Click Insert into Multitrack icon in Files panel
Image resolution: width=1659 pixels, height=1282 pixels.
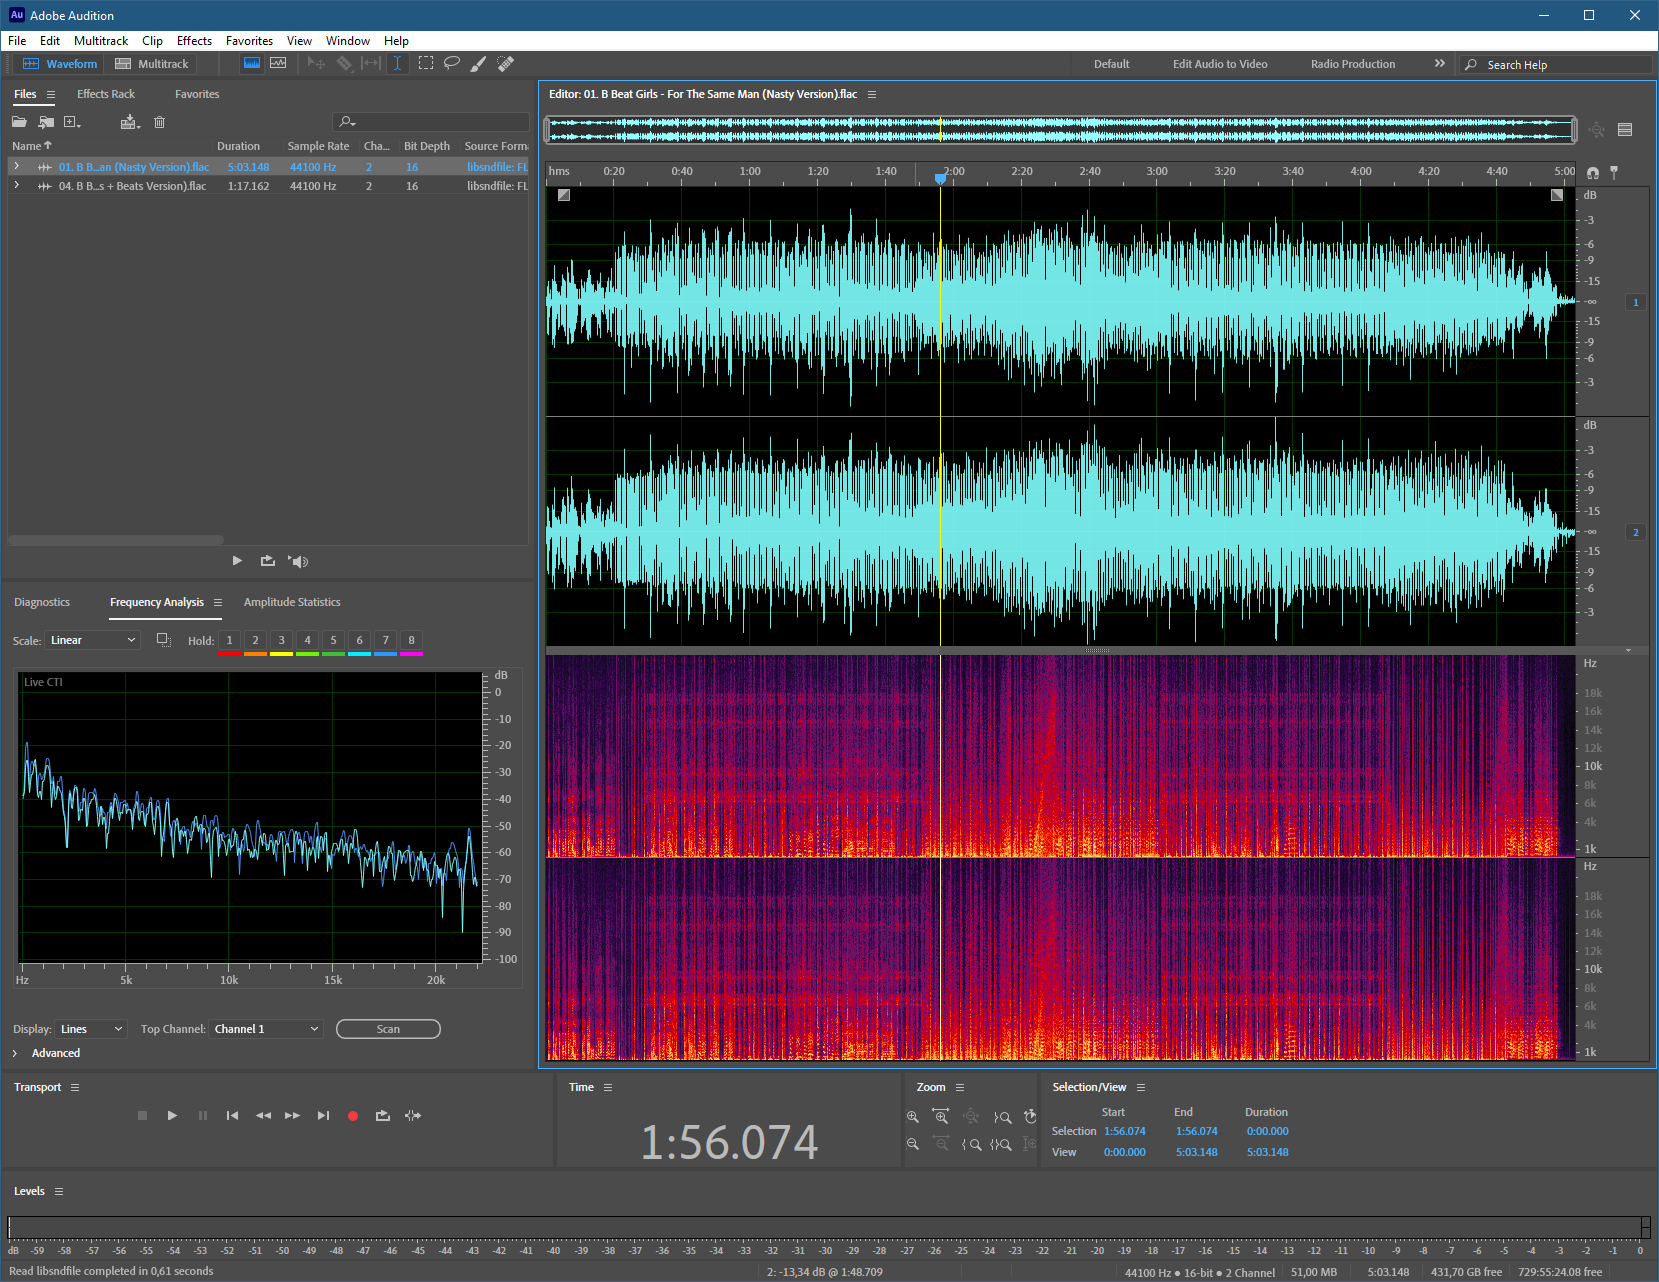click(x=130, y=122)
